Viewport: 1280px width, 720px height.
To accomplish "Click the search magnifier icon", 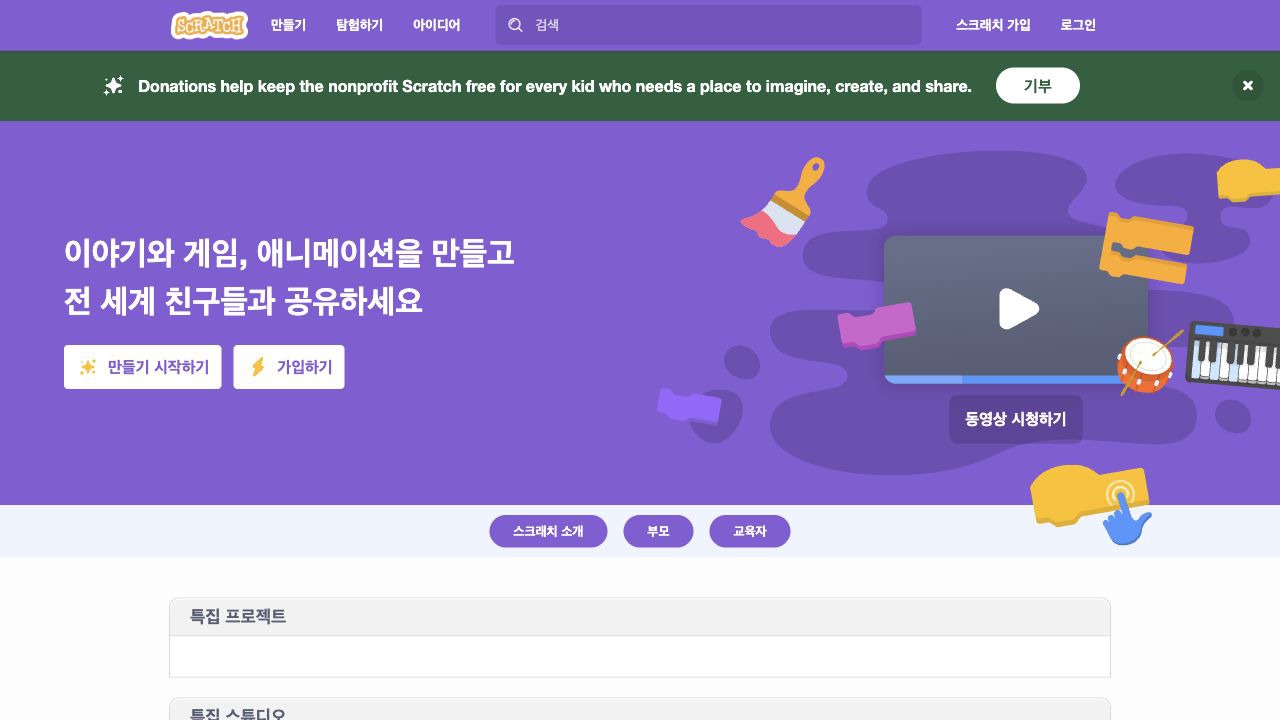I will 515,25.
